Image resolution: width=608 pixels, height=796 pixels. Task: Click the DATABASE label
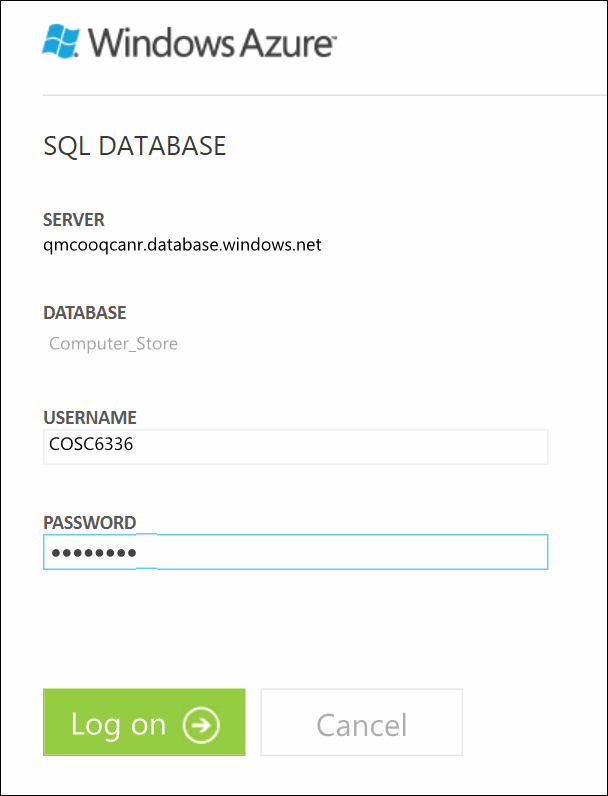point(85,313)
